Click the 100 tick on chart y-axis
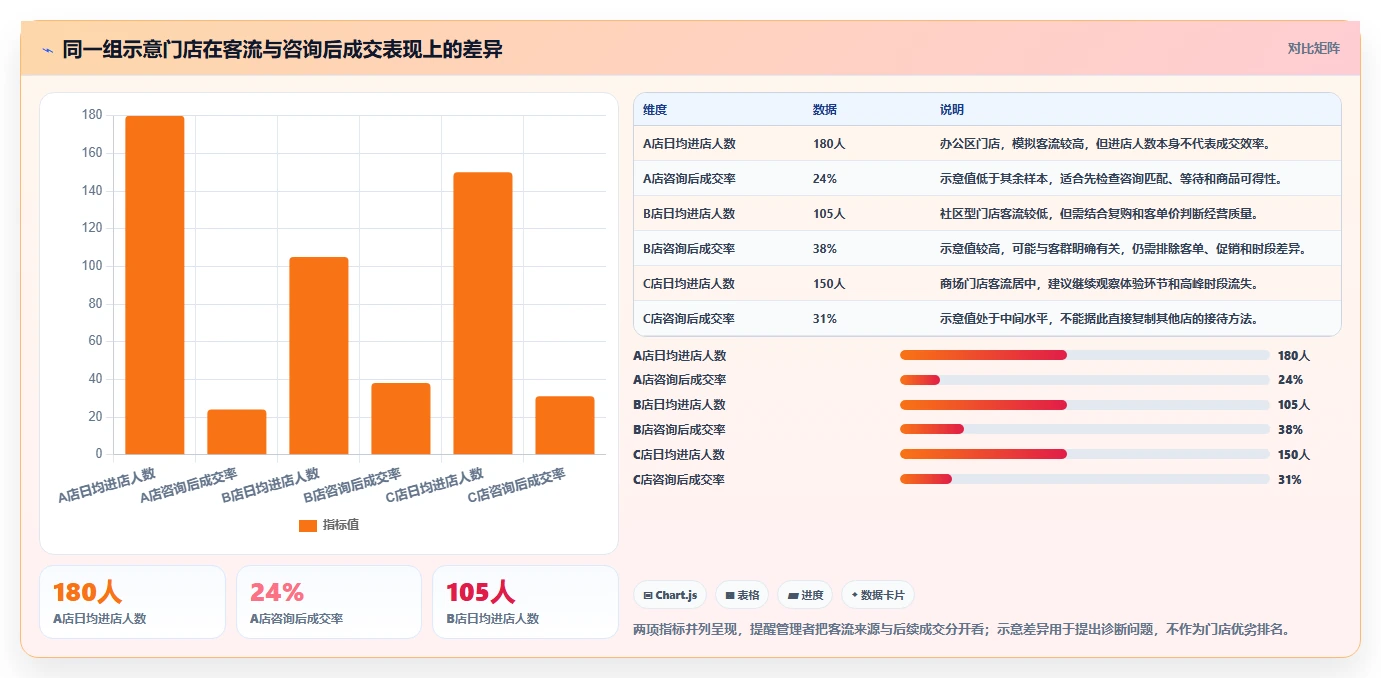Screen dimensions: 1381x678 [92, 266]
